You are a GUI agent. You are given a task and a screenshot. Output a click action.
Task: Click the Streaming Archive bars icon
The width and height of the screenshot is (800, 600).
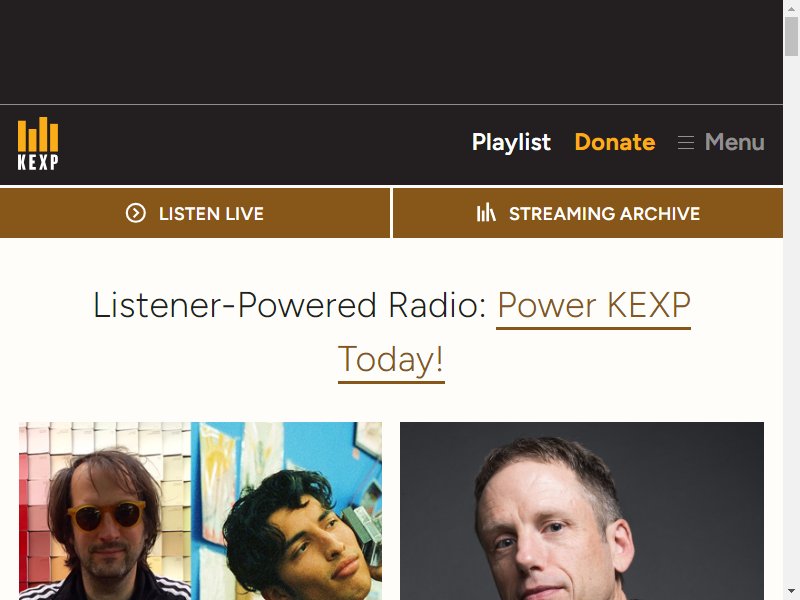tap(486, 213)
